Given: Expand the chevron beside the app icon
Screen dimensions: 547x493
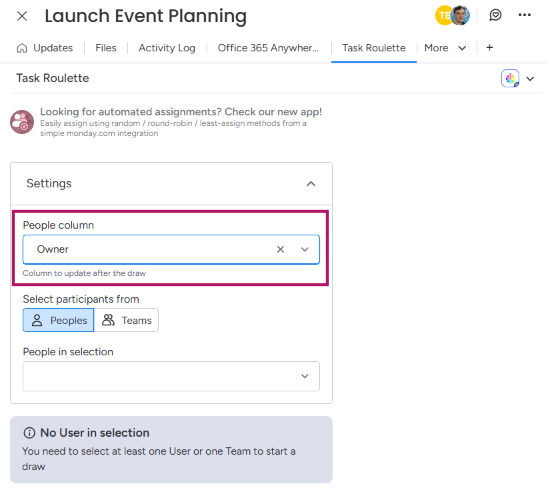Looking at the screenshot, I should pyautogui.click(x=530, y=79).
